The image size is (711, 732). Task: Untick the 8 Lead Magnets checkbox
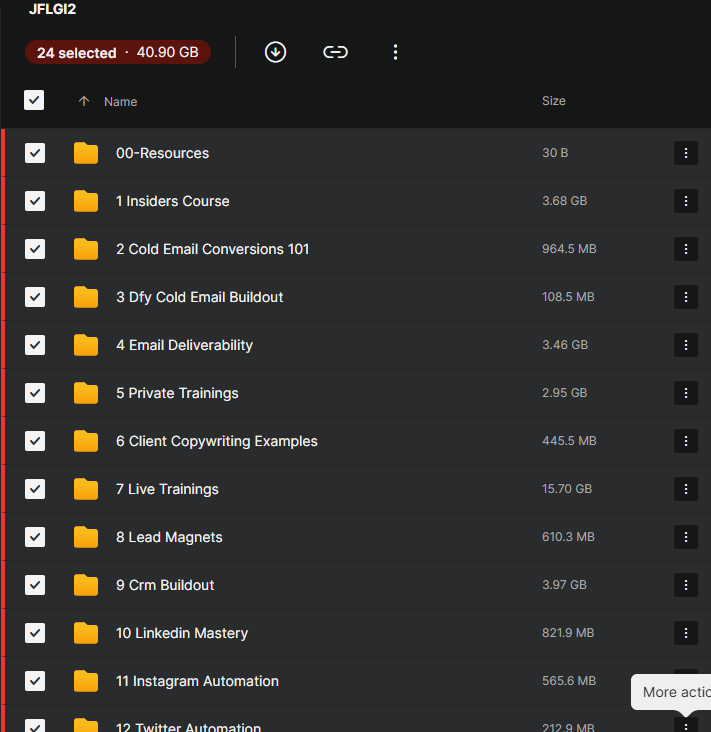point(35,537)
